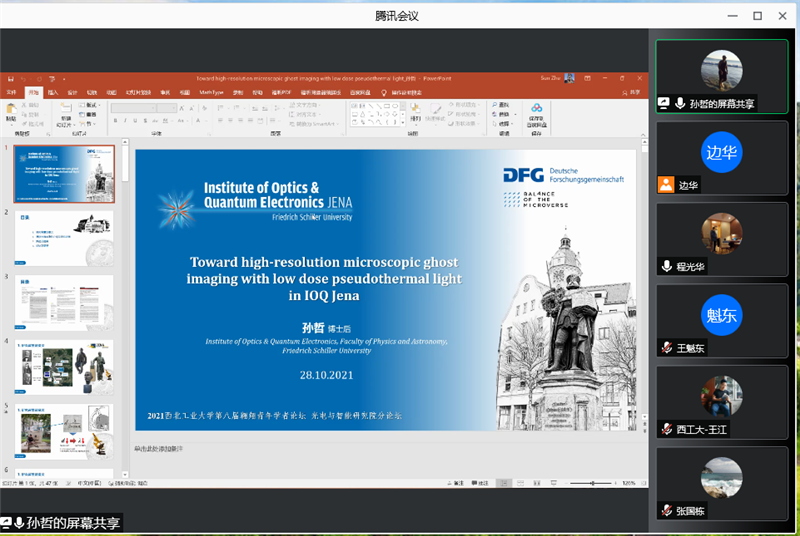Click the slide panel scroll down arrow
This screenshot has height=536, width=800.
pos(125,474)
